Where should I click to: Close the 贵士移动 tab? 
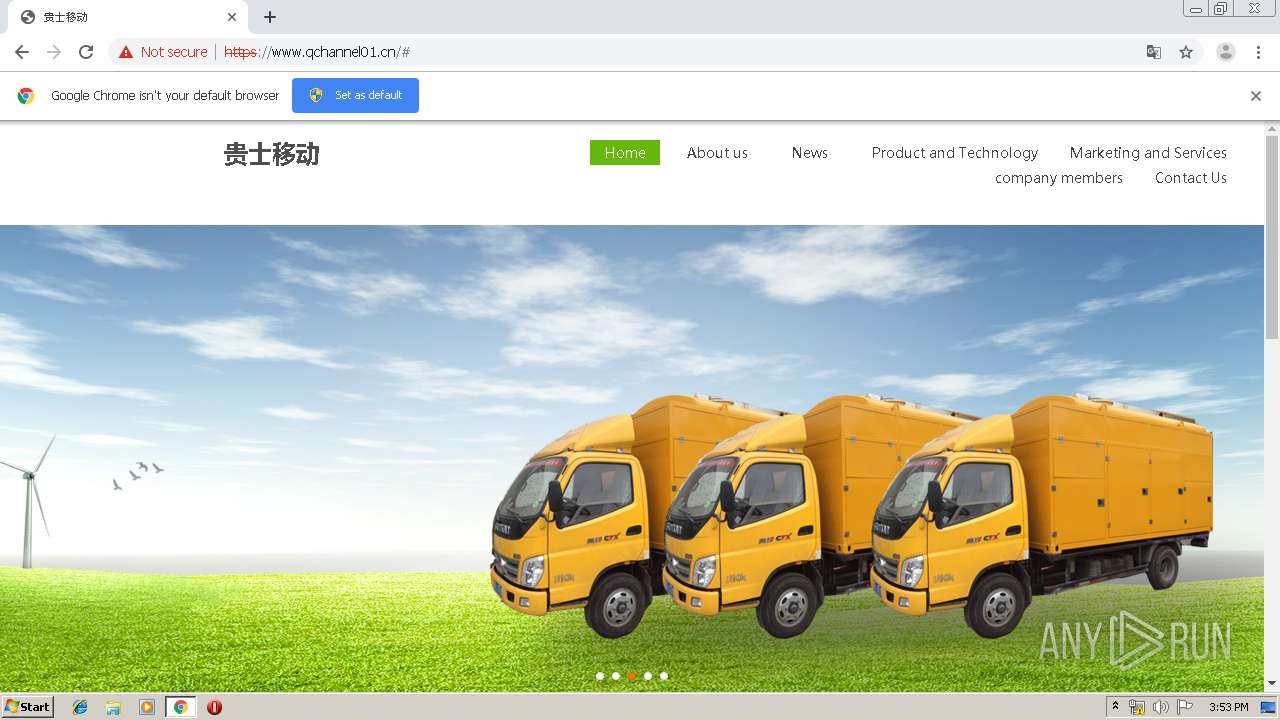[232, 17]
